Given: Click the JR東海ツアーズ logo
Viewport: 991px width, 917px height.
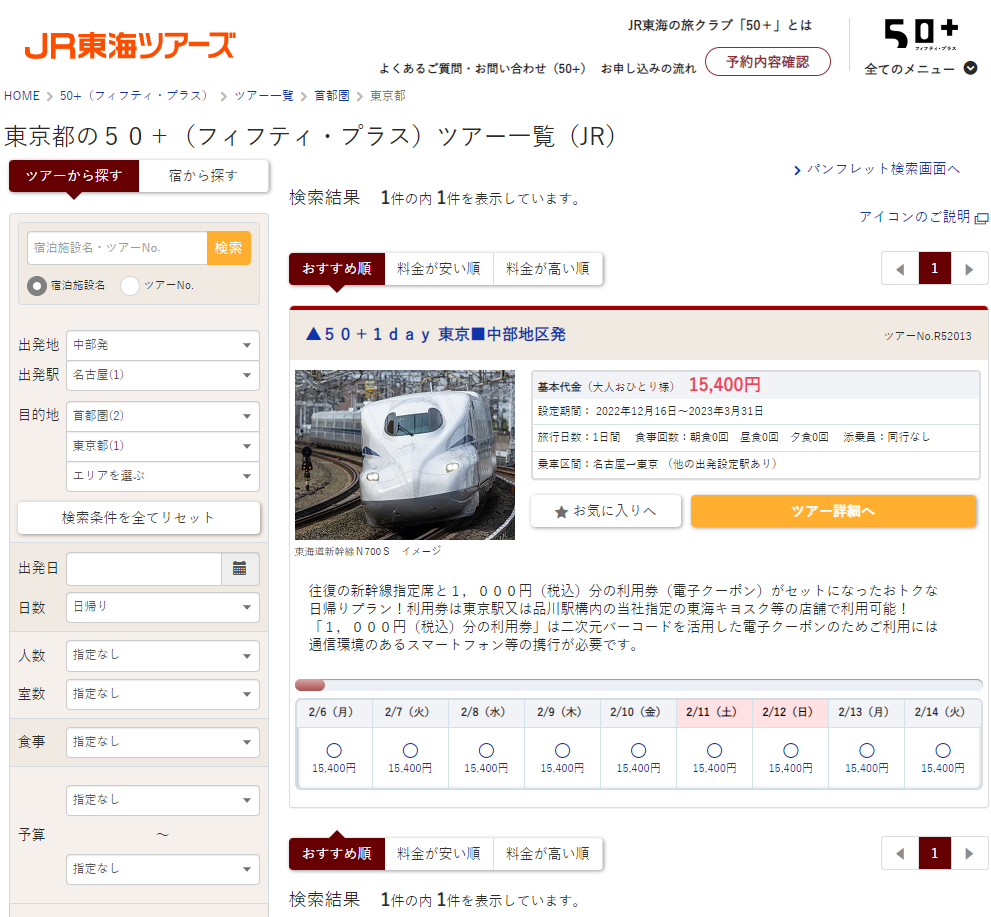Looking at the screenshot, I should [x=130, y=46].
